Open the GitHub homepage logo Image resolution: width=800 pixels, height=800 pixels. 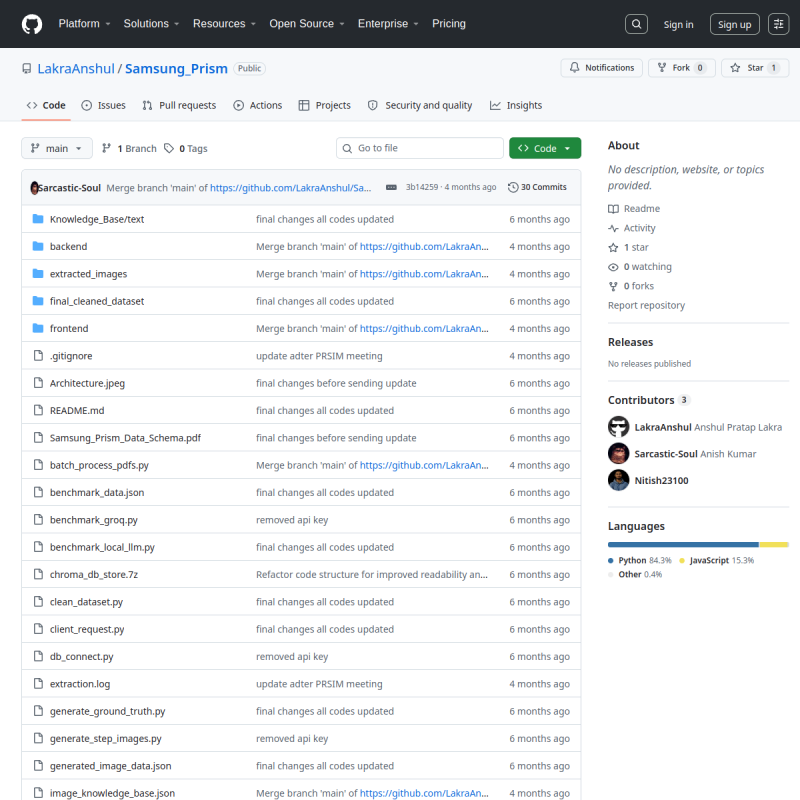(32, 24)
